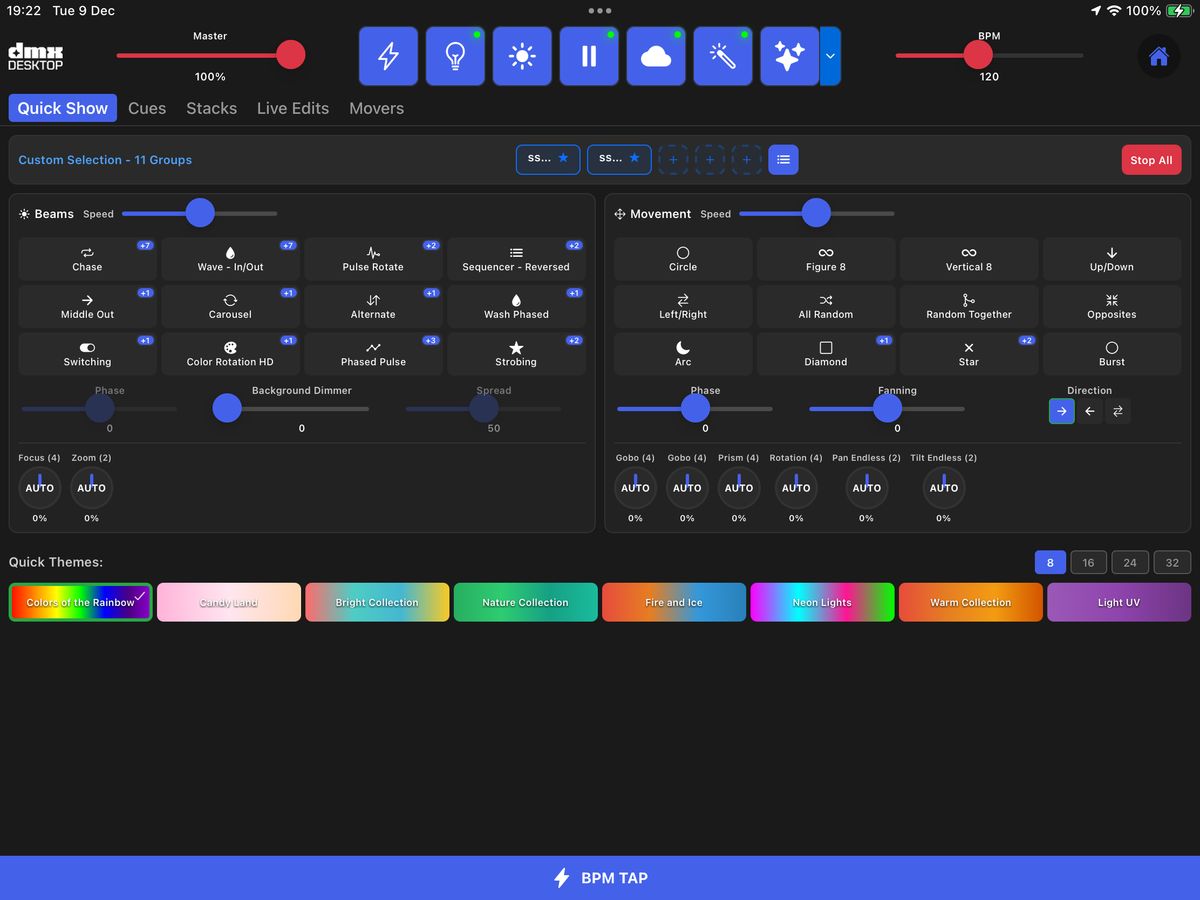This screenshot has width=1200, height=900.
Task: Click Custom Selection - 11 Groups label
Action: [105, 160]
